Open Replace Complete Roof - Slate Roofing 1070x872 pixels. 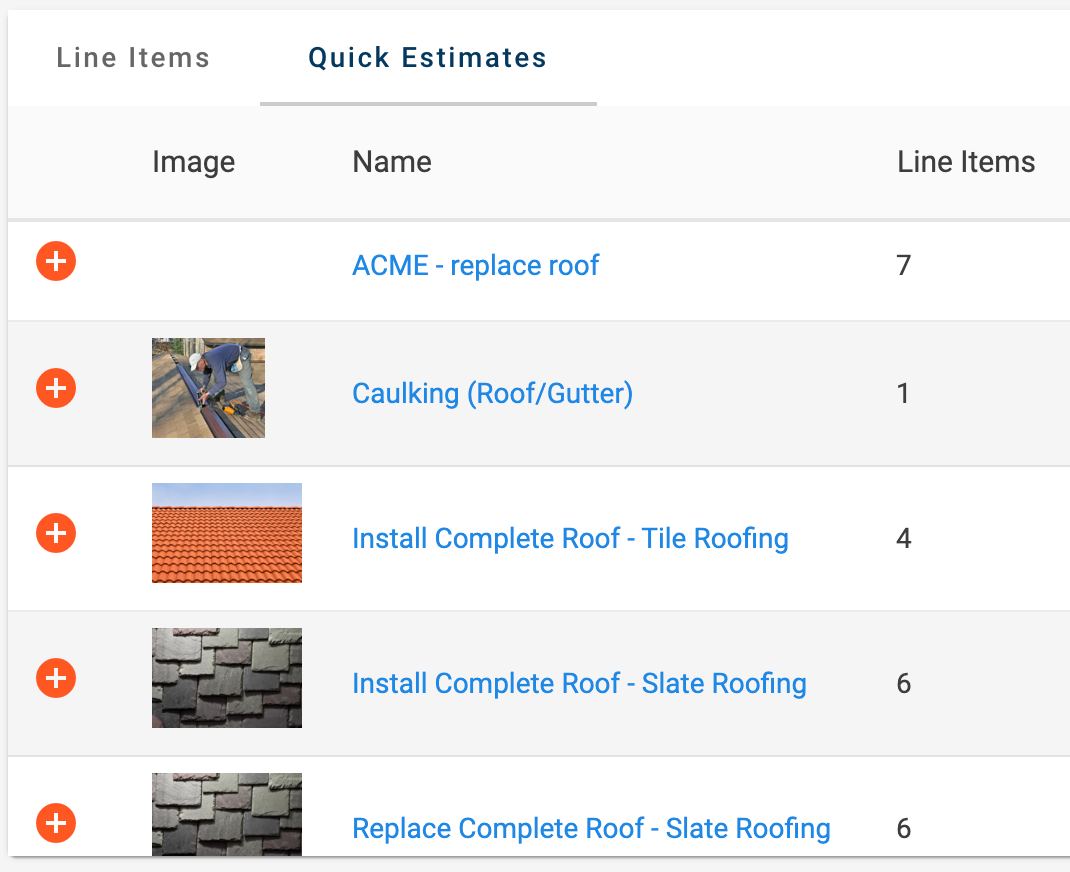pyautogui.click(x=591, y=829)
